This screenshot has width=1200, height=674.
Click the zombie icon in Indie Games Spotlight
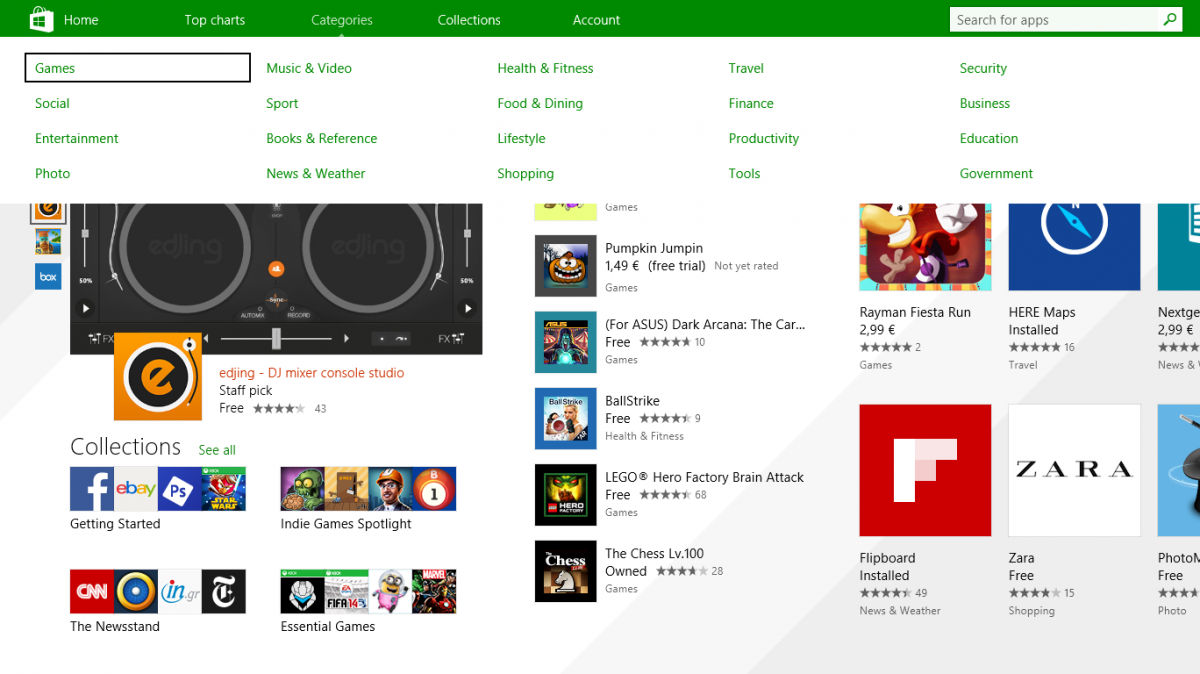(303, 489)
